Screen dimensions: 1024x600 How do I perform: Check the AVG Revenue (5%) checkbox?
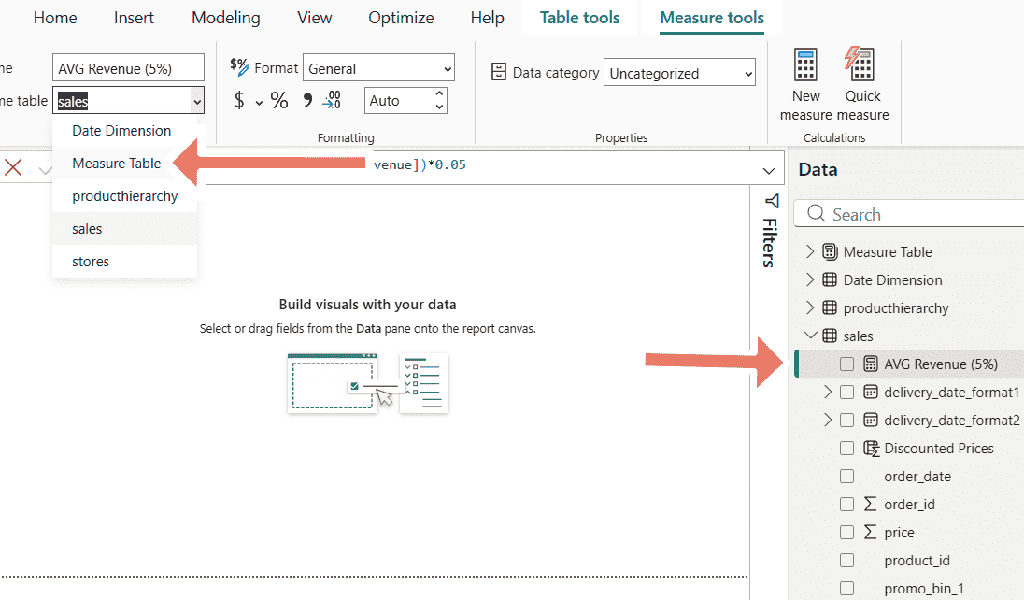tap(847, 364)
